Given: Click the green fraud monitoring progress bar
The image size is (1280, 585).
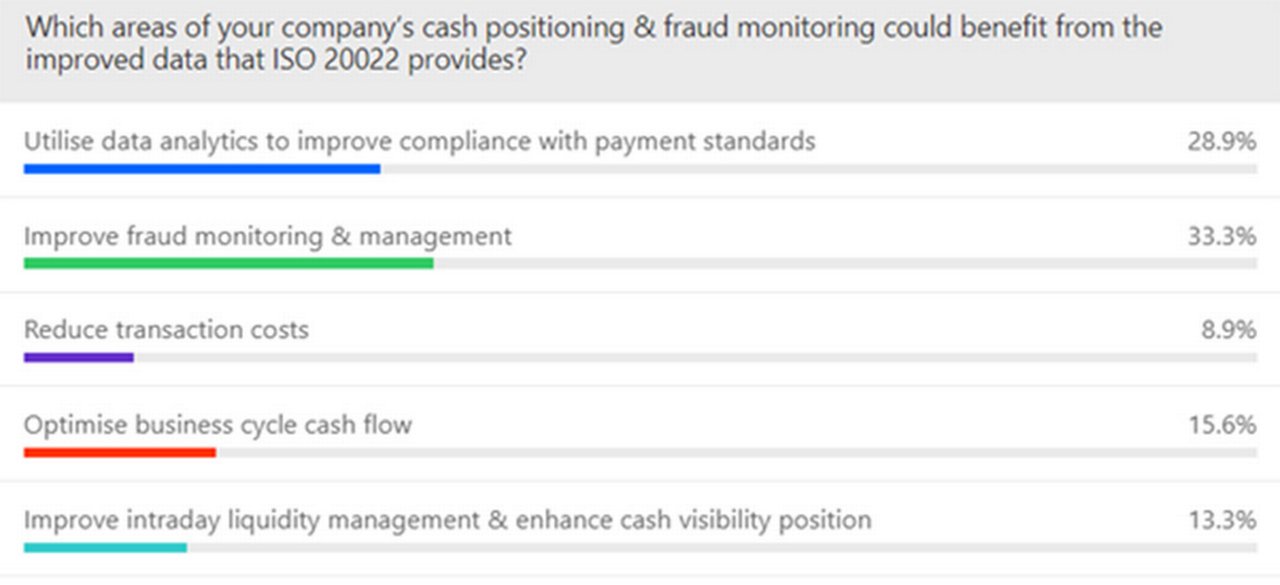Looking at the screenshot, I should coord(229,263).
